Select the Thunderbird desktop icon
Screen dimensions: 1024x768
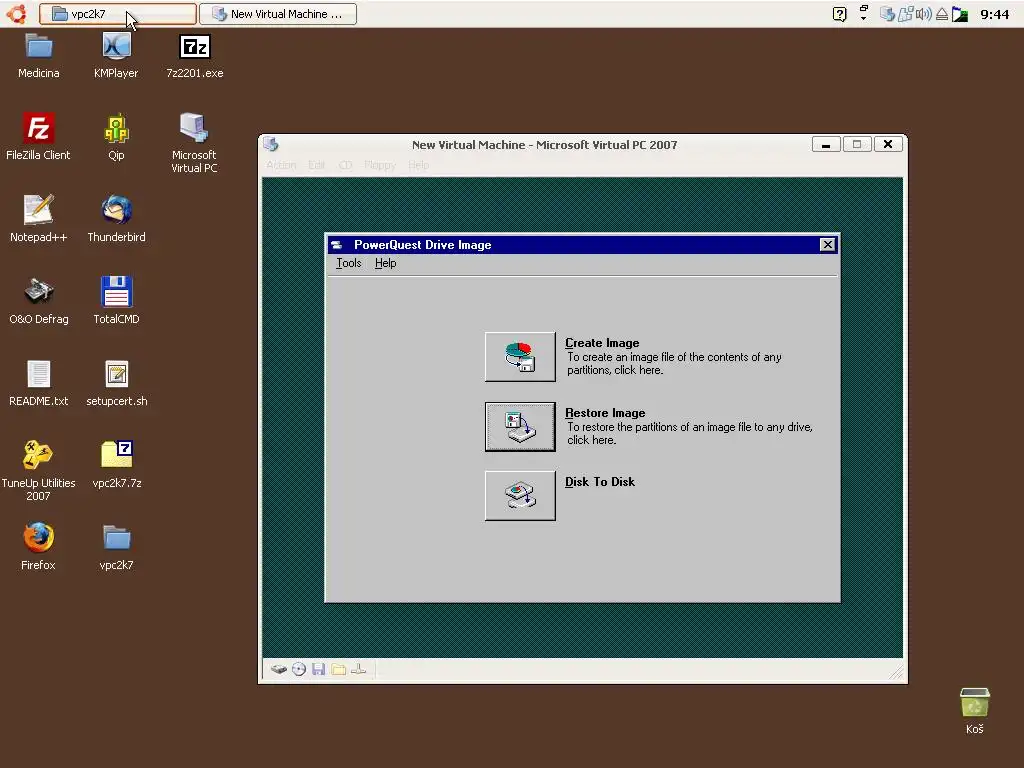pyautogui.click(x=116, y=219)
